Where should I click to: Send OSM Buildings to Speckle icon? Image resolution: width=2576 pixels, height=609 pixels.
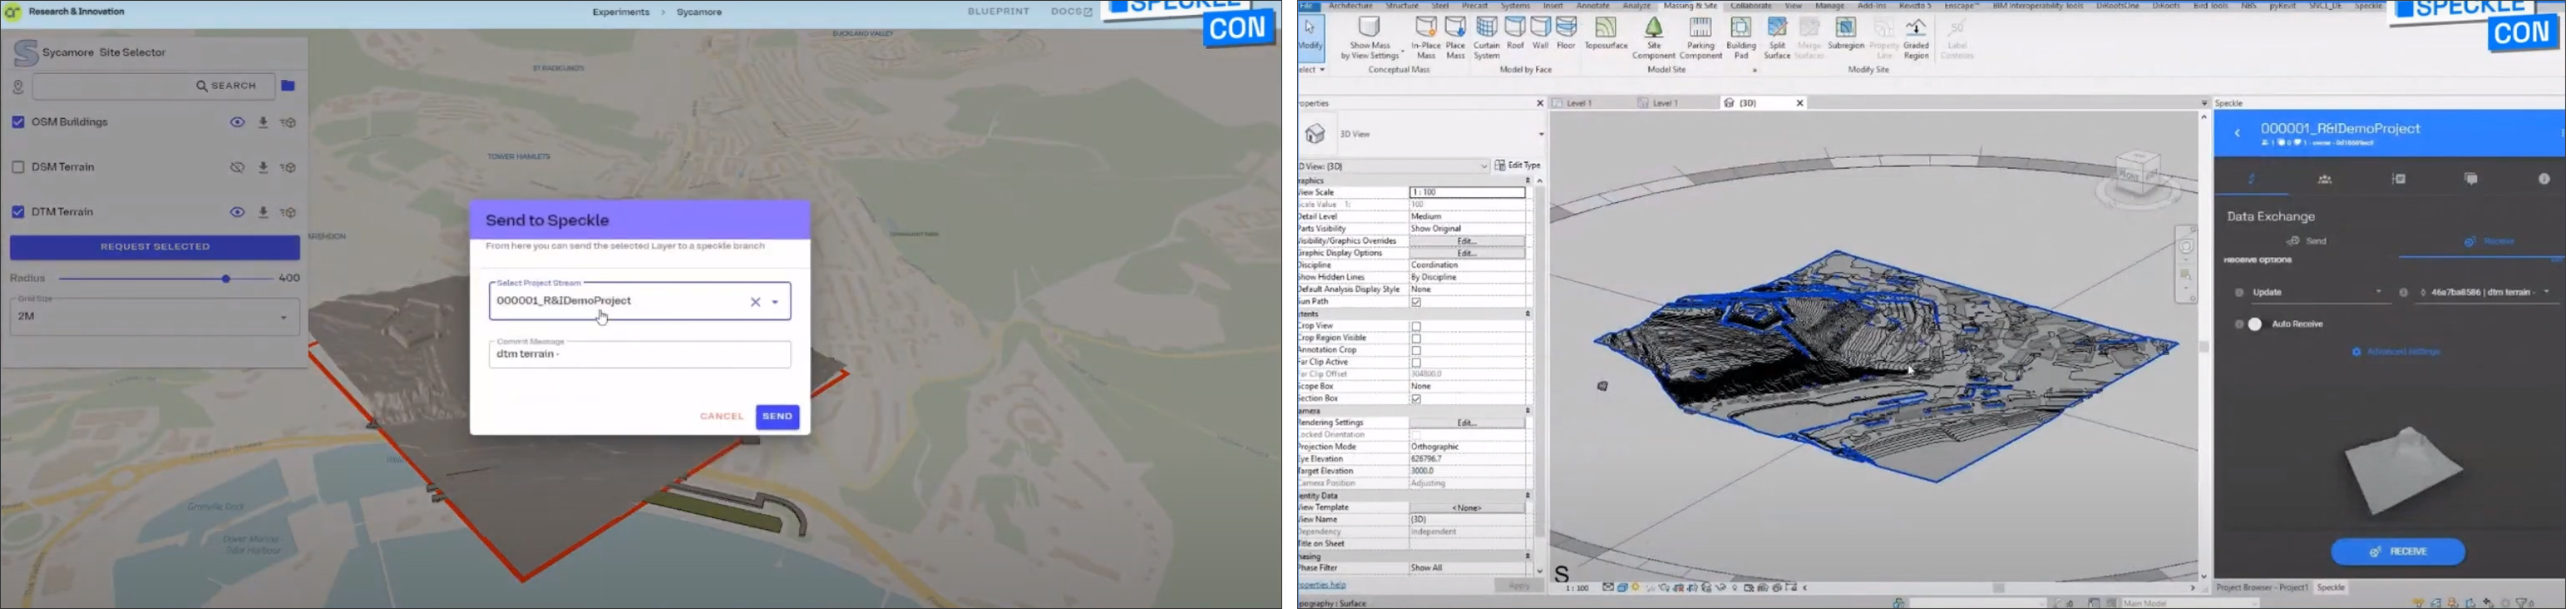289,123
